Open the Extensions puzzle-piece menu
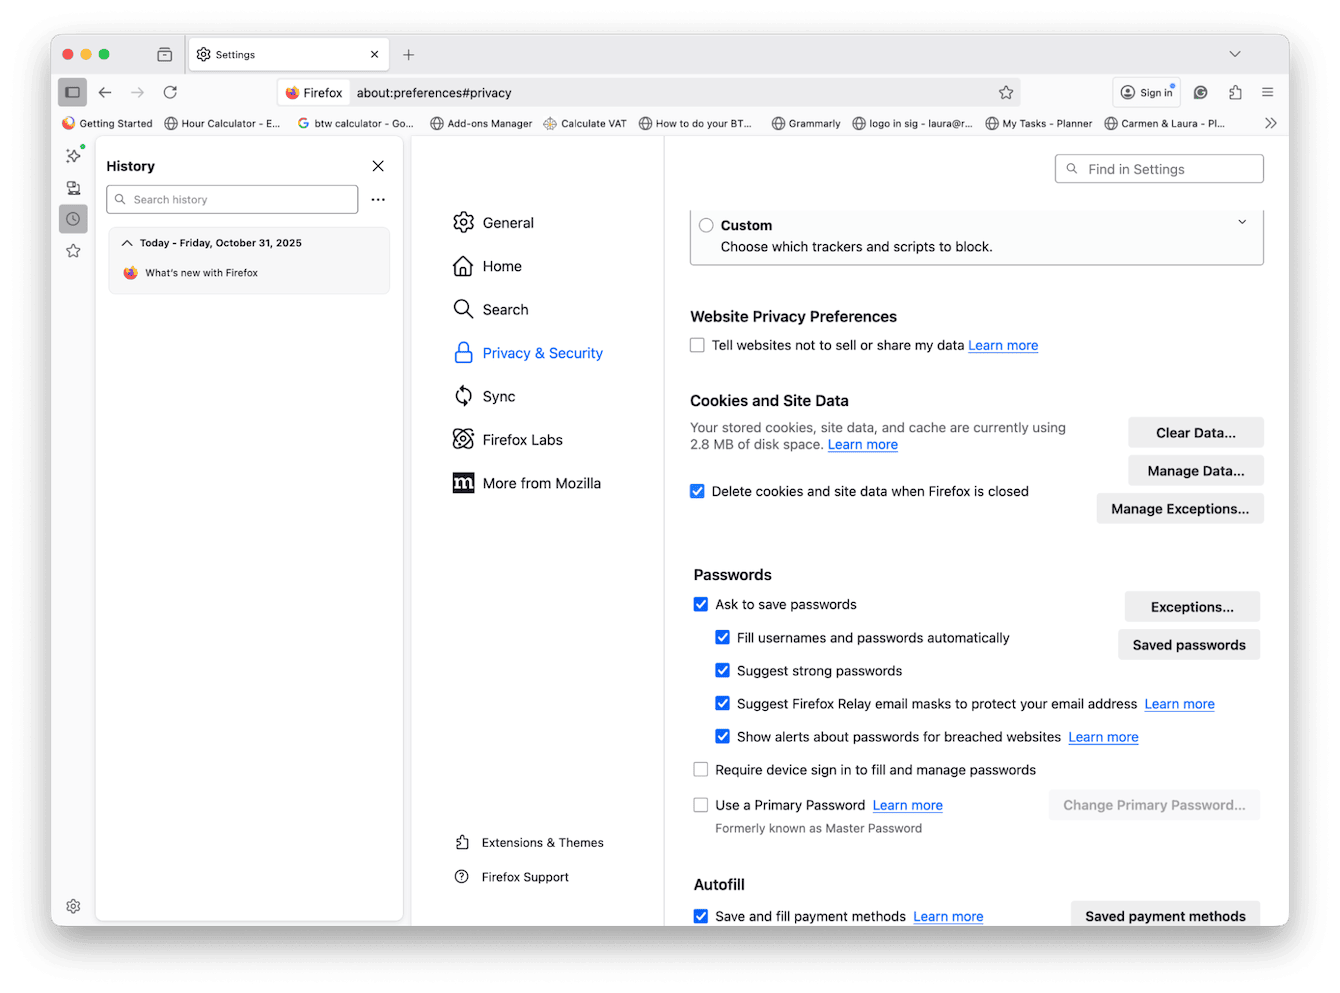The image size is (1340, 993). [x=1235, y=92]
